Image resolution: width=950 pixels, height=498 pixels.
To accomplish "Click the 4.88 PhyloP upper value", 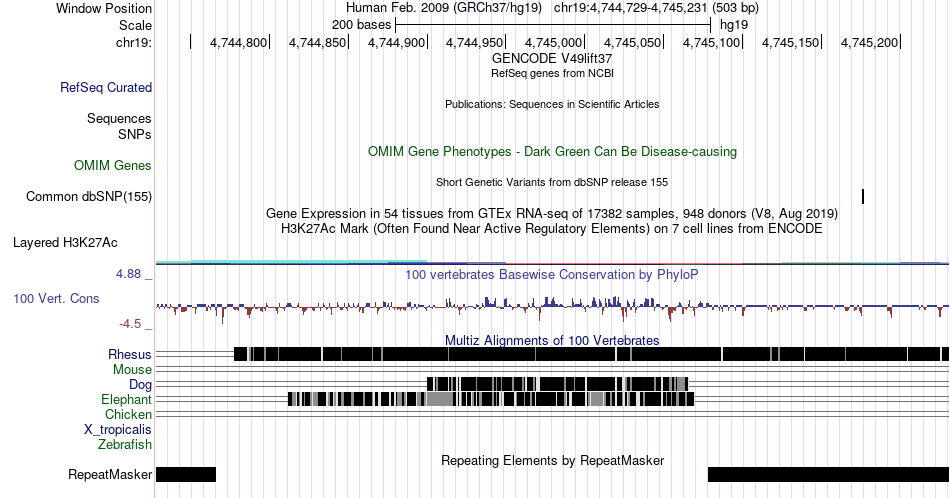I will (x=128, y=274).
